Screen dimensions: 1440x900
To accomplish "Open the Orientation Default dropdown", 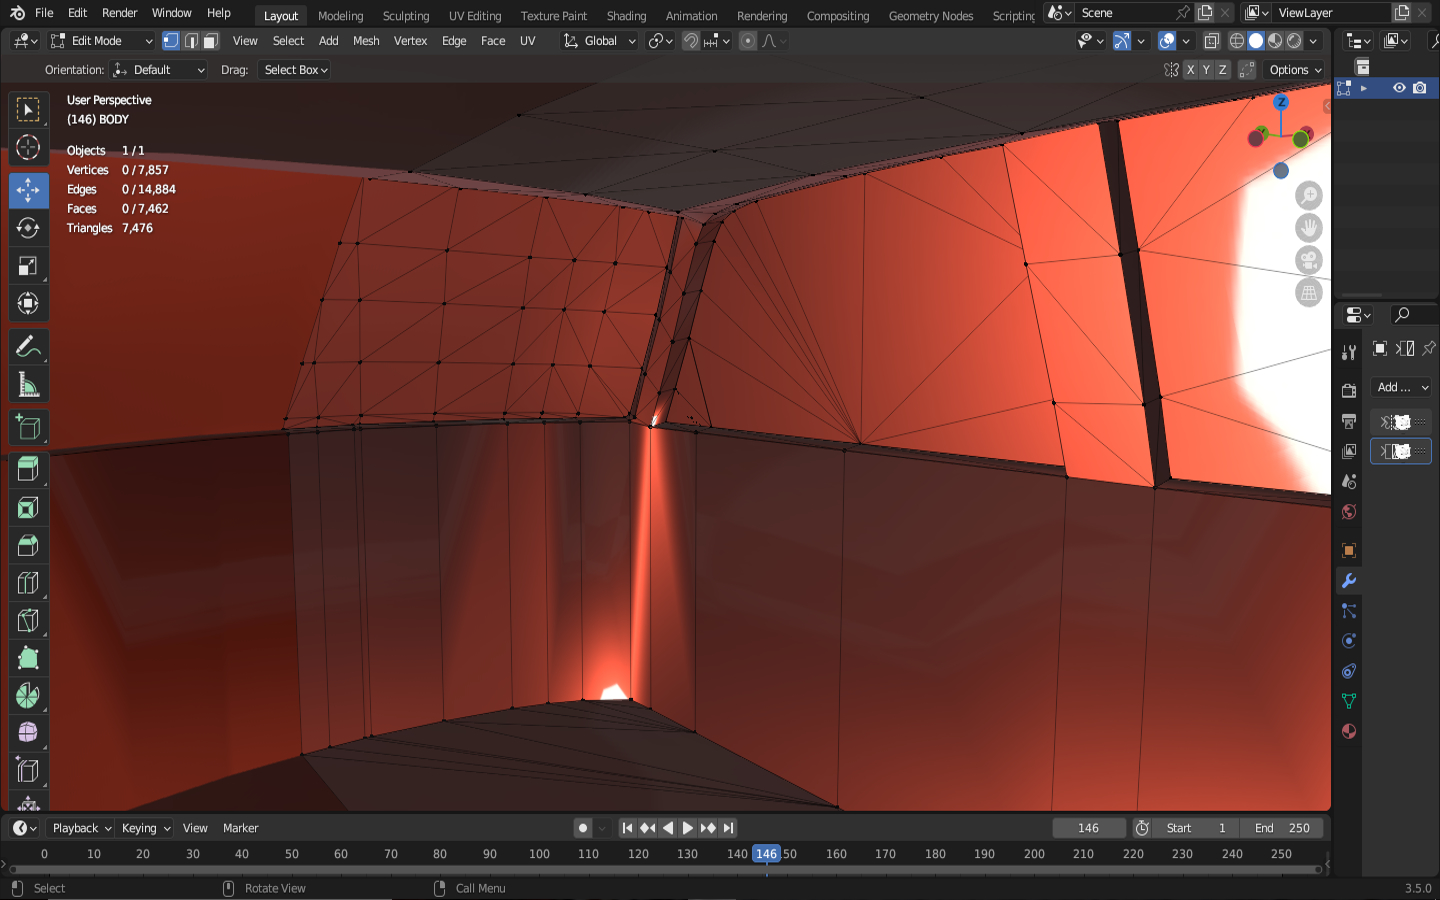I will pos(159,70).
